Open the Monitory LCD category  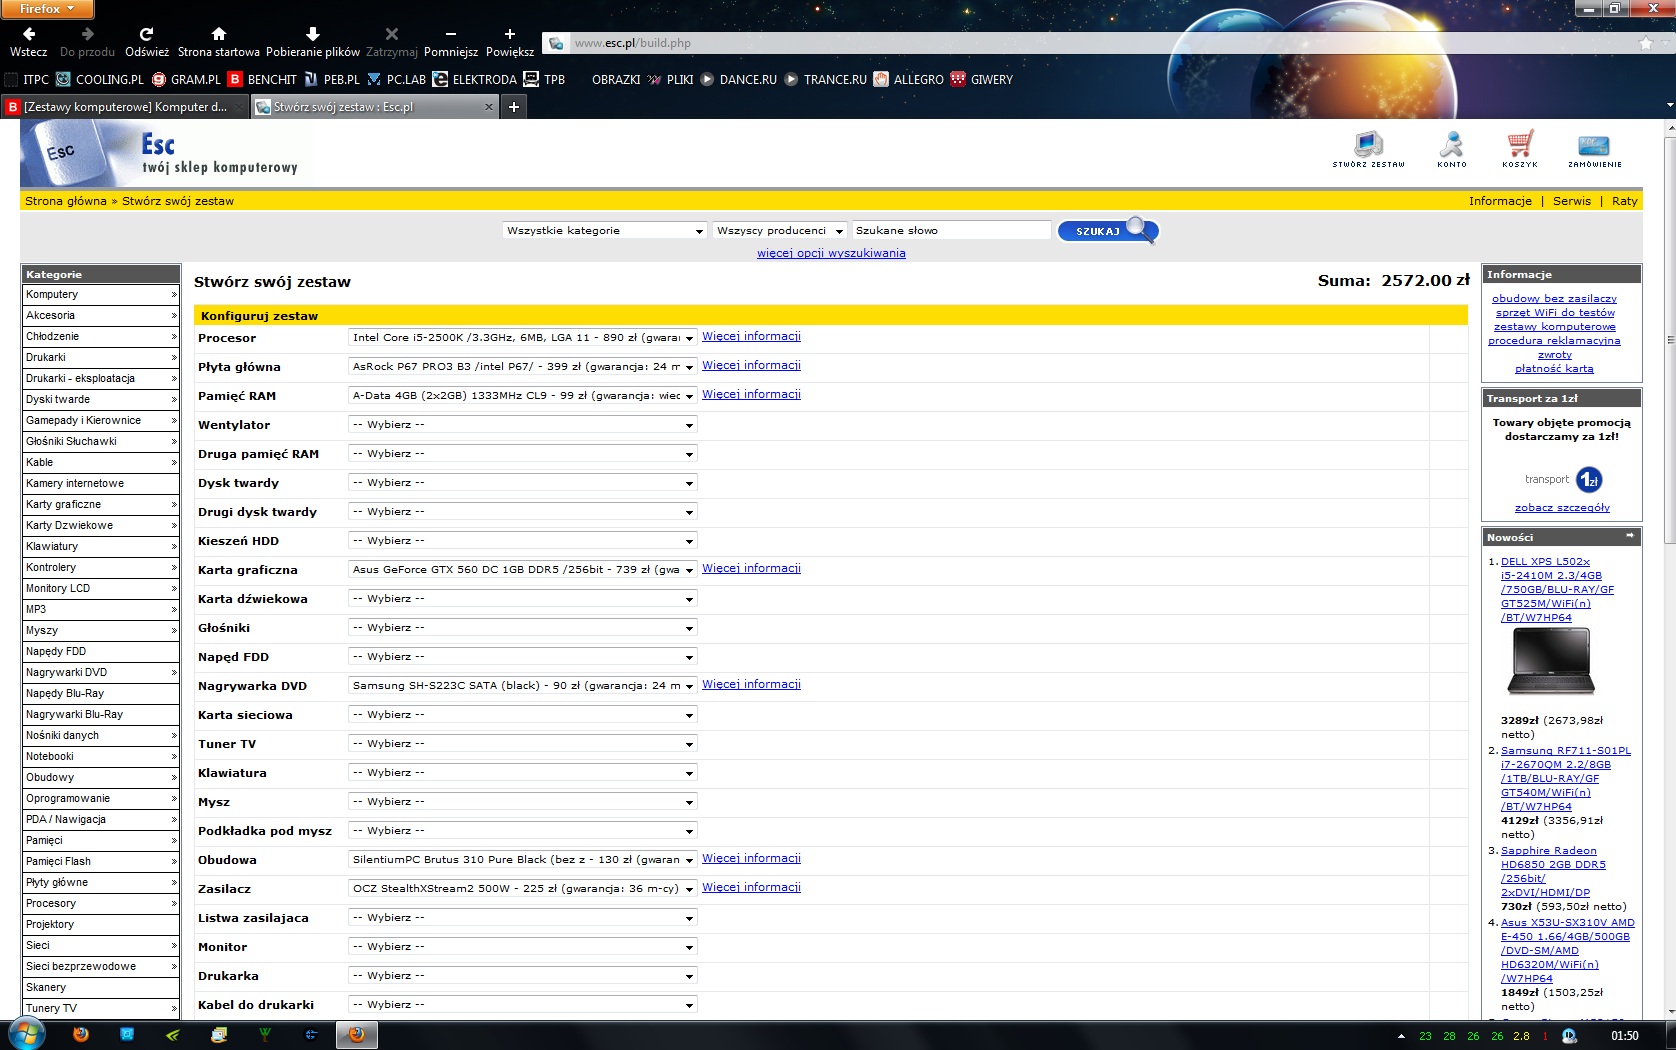pos(101,589)
